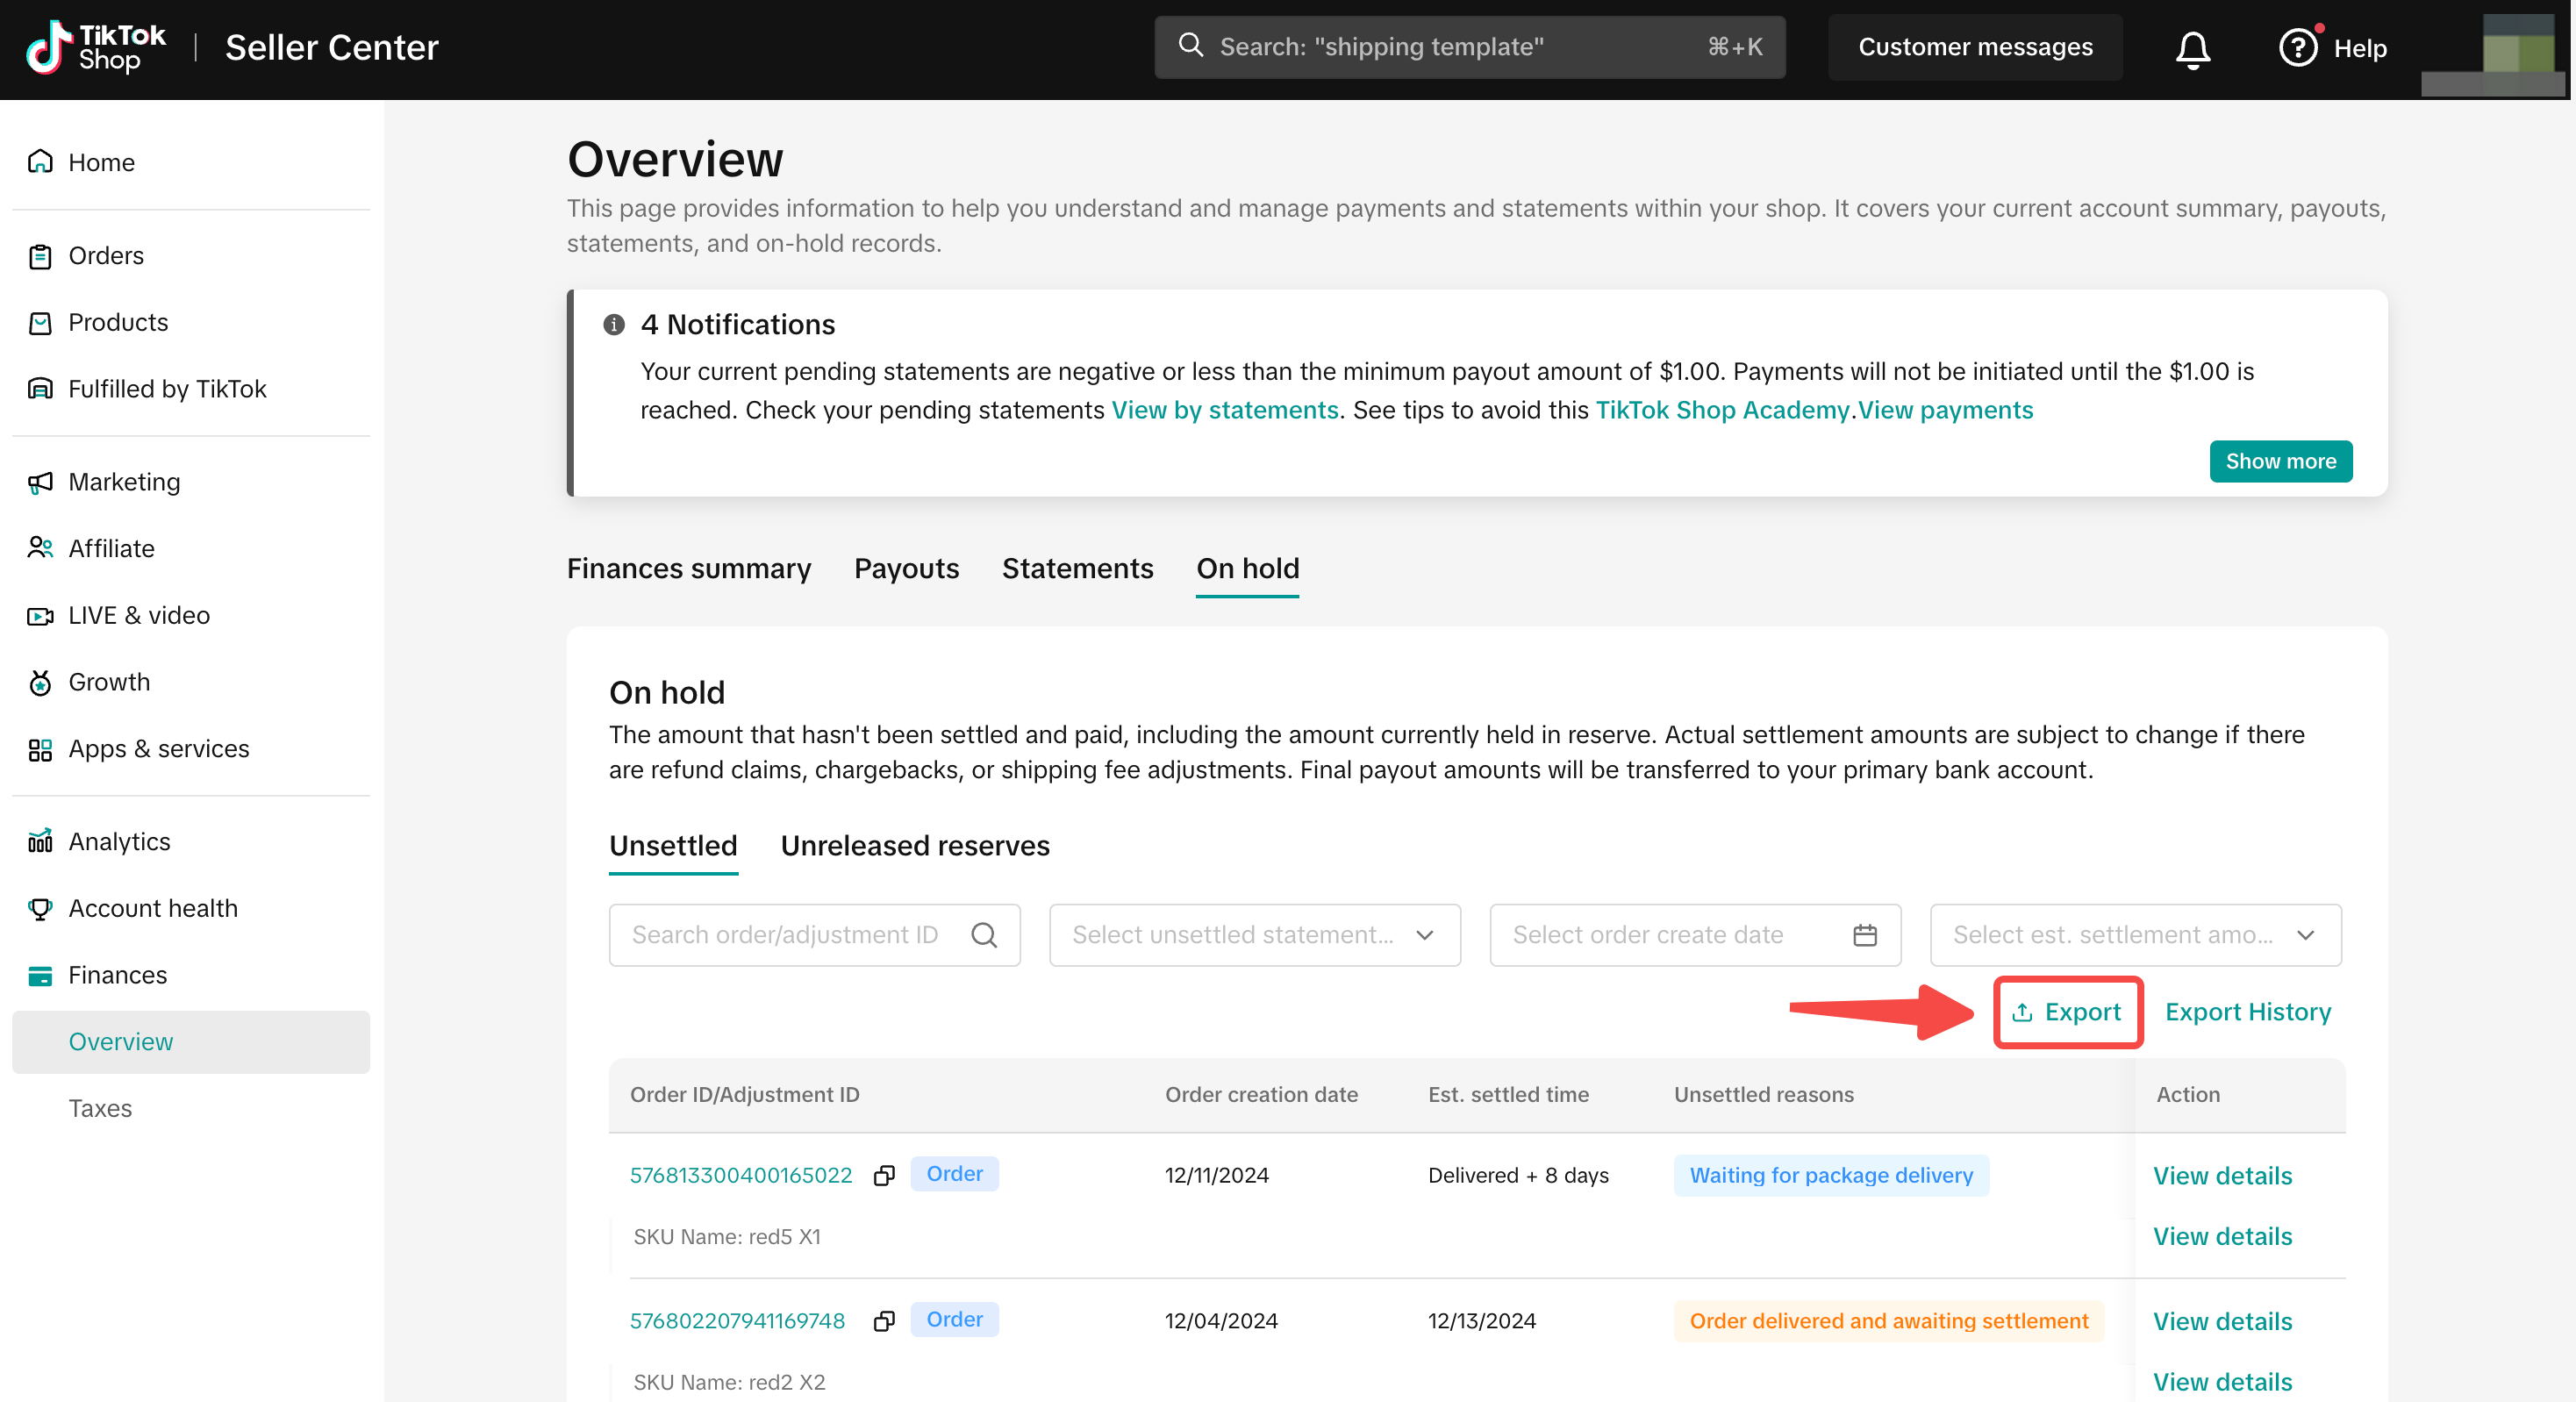This screenshot has width=2576, height=1402.
Task: Copy order ID 576813300400165022 via copy icon
Action: 884,1175
